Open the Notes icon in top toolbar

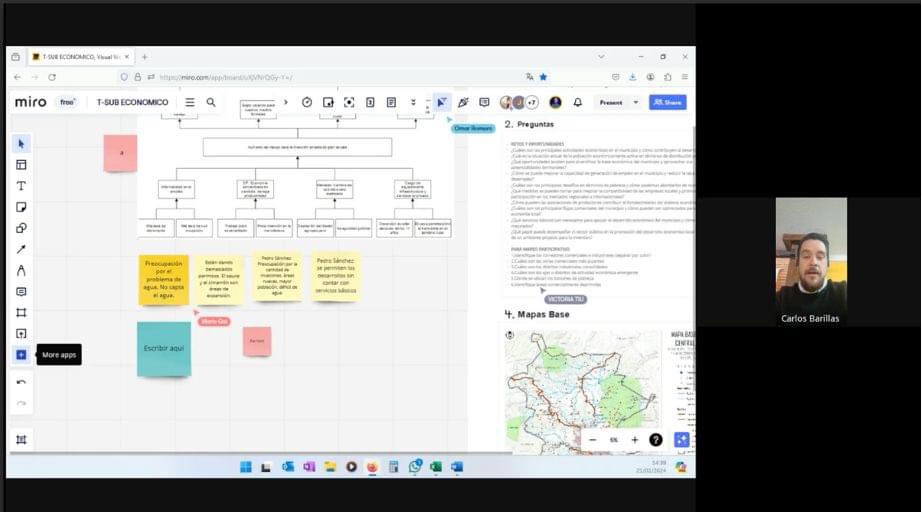coord(391,102)
